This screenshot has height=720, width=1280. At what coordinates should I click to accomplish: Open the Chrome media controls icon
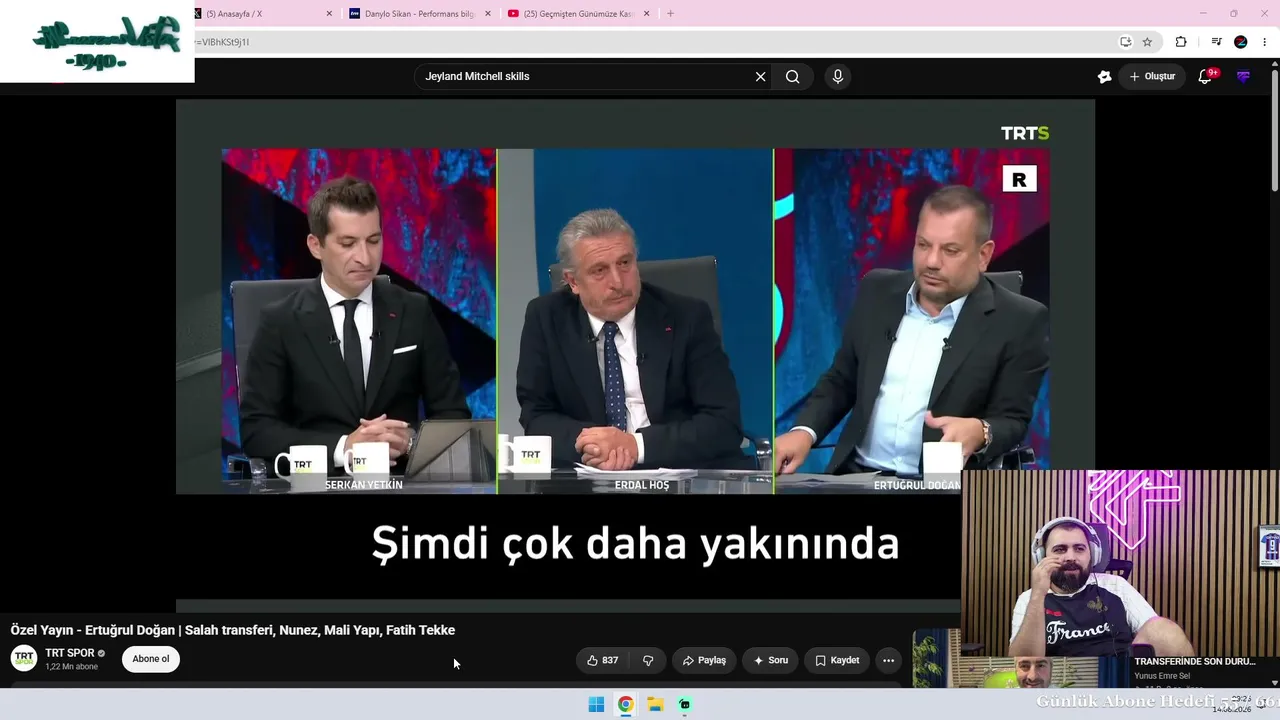(x=1216, y=42)
